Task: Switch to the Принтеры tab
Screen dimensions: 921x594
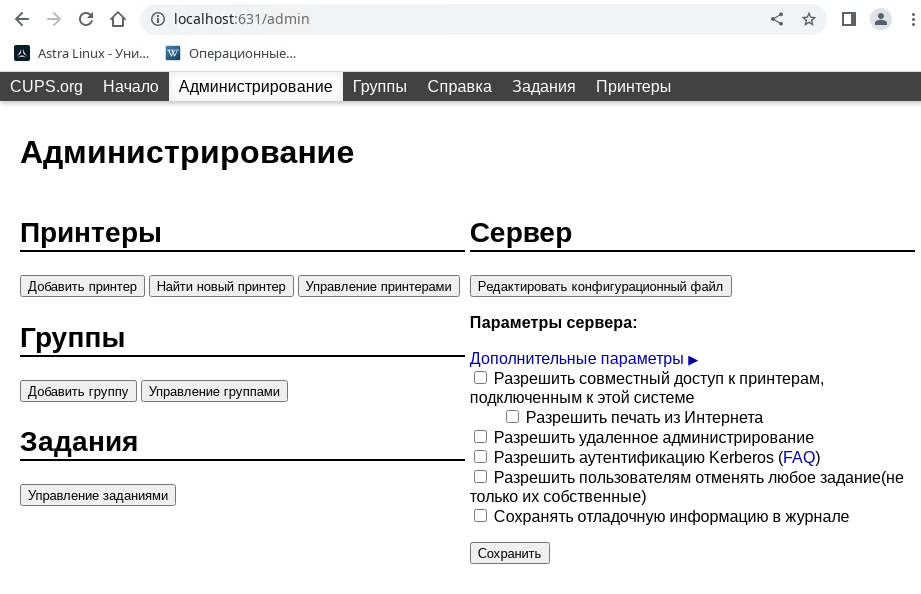Action: click(x=633, y=86)
